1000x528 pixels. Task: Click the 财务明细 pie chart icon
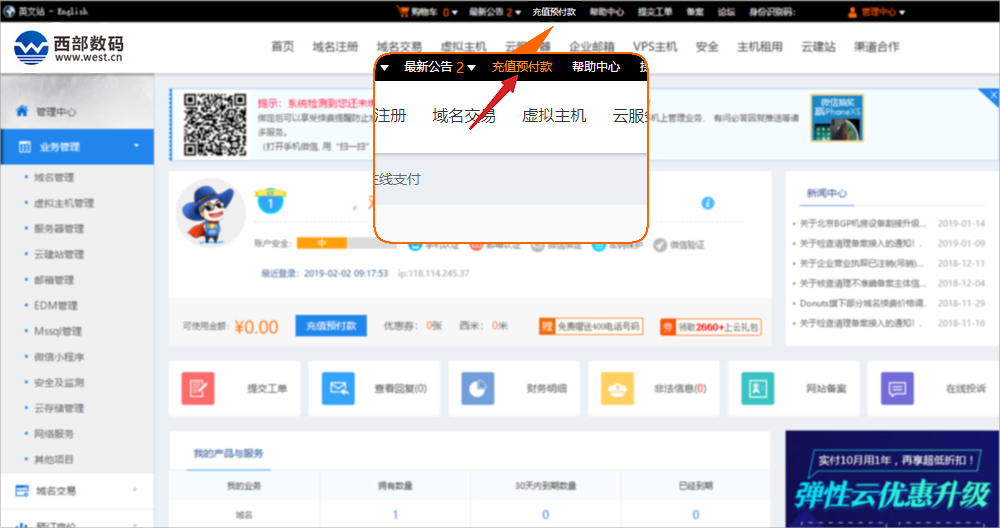(x=478, y=388)
